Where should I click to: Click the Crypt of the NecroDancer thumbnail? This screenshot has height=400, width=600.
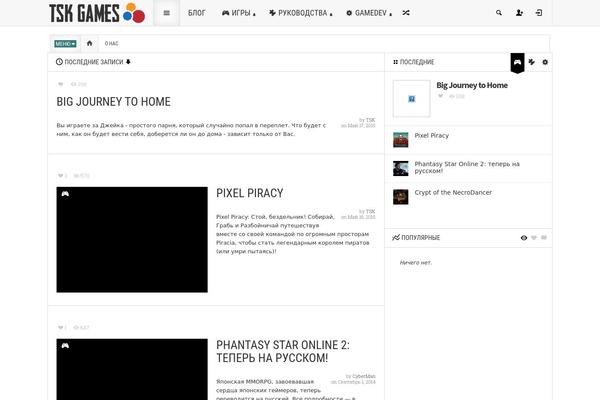(x=401, y=197)
